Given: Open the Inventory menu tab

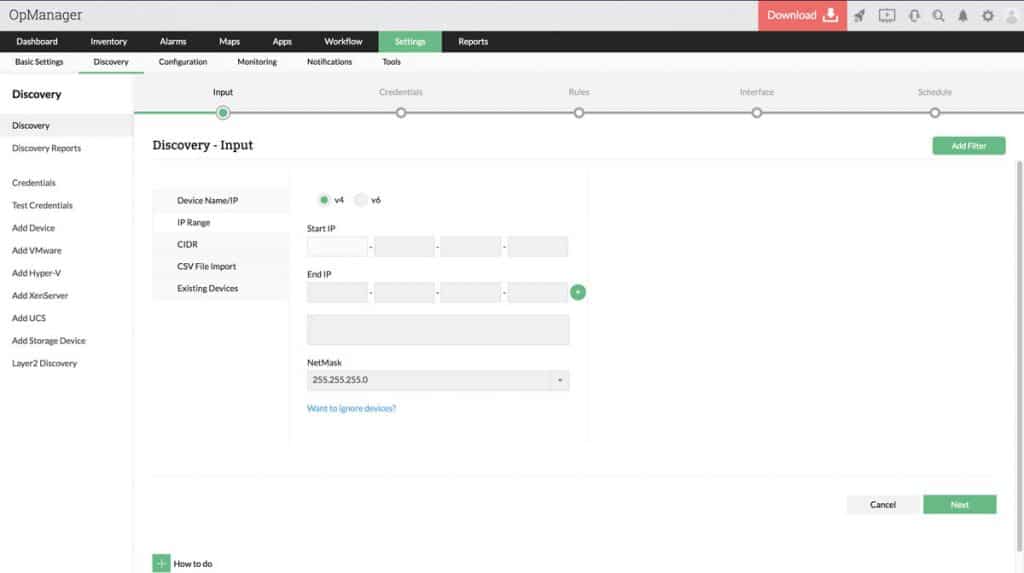Looking at the screenshot, I should pos(108,42).
